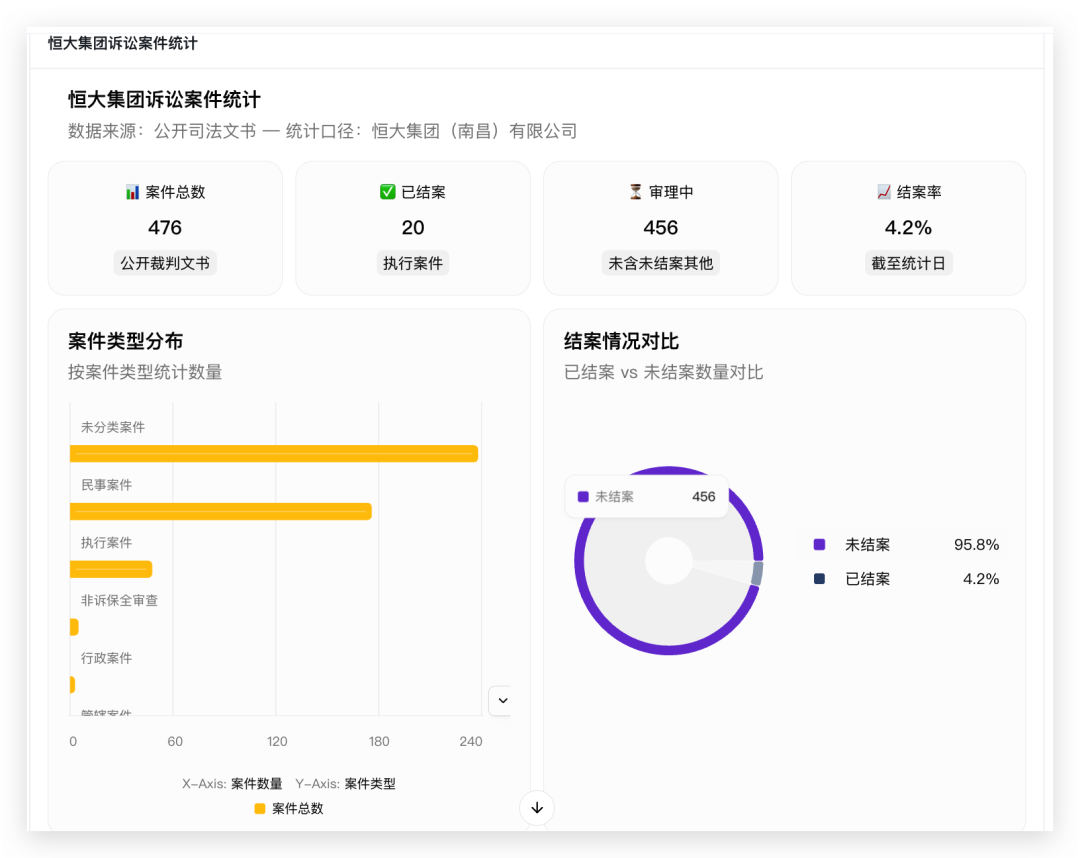Viewport: 1080px width, 858px height.
Task: Click the yellow 案件总数 legend swatch
Action: point(260,808)
